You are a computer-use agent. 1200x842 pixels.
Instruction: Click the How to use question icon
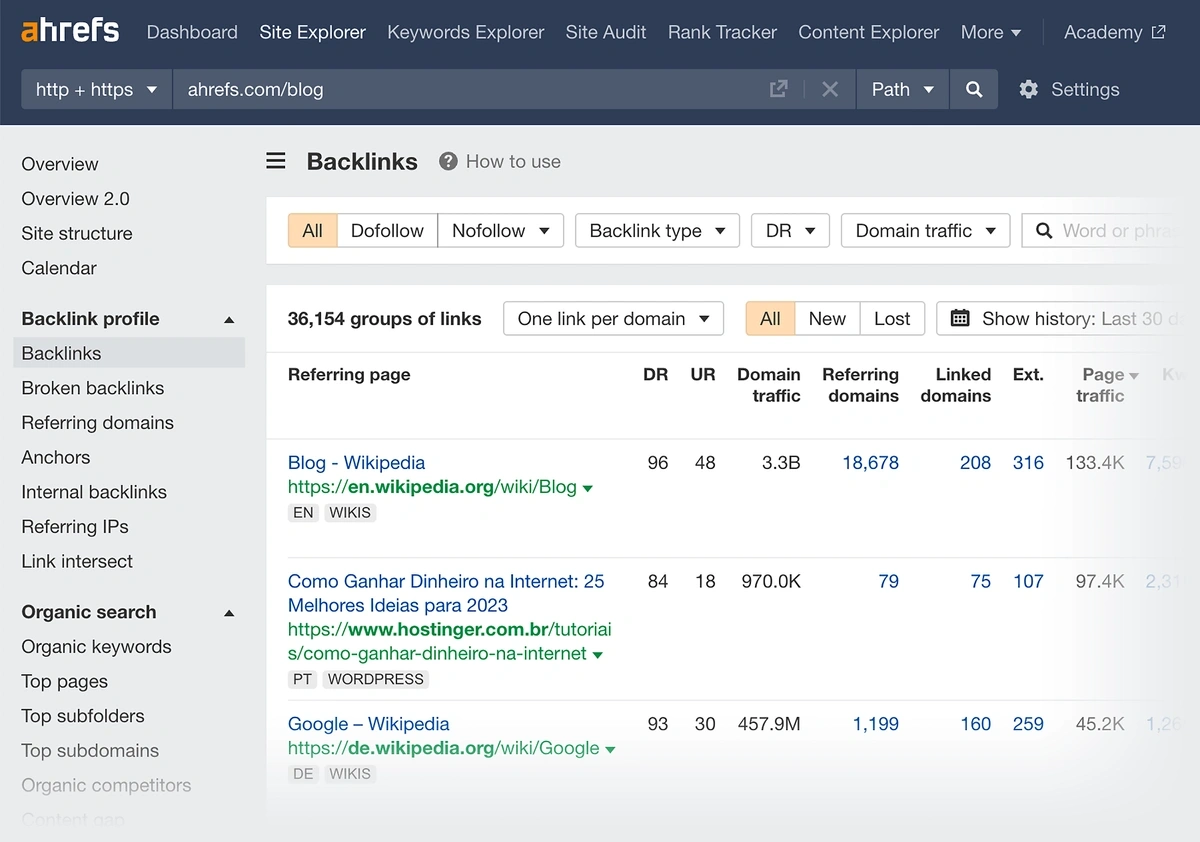click(x=448, y=161)
